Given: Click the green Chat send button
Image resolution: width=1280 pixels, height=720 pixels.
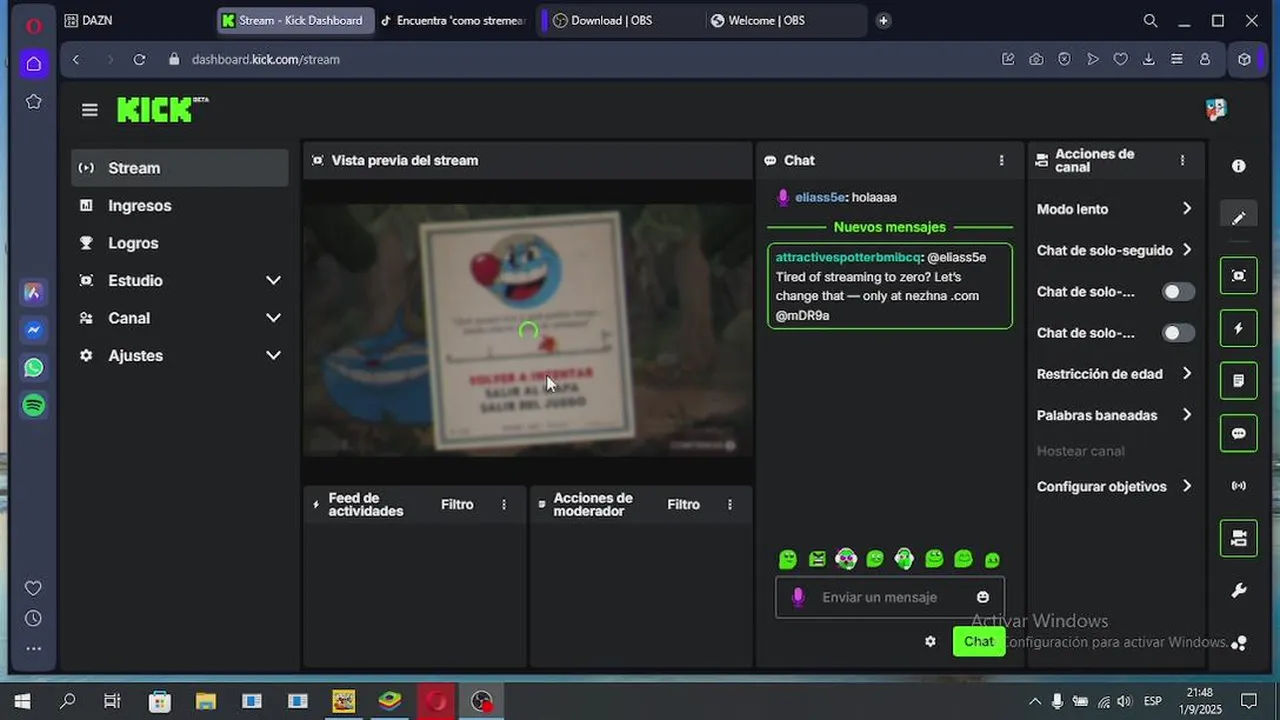Looking at the screenshot, I should pos(979,642).
